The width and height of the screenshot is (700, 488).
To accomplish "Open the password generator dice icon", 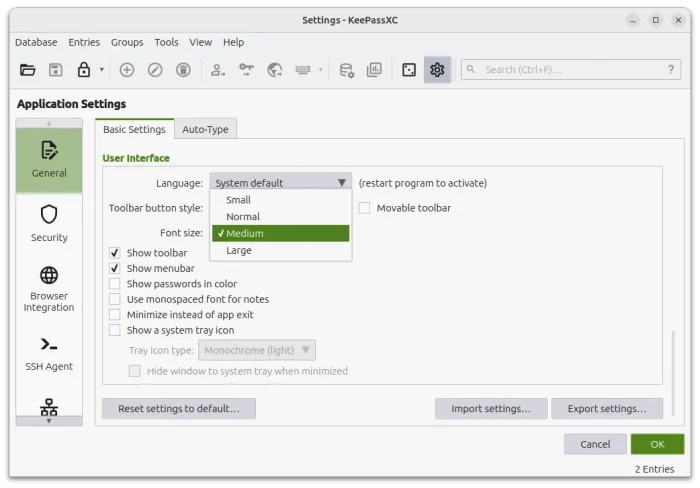I will pos(409,70).
